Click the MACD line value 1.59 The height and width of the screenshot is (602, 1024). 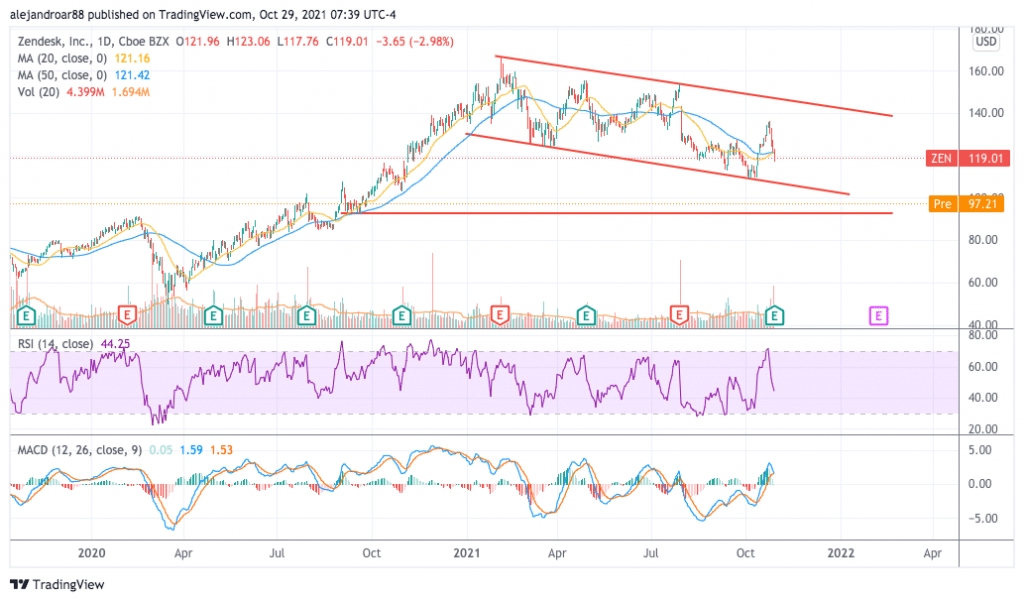point(191,450)
